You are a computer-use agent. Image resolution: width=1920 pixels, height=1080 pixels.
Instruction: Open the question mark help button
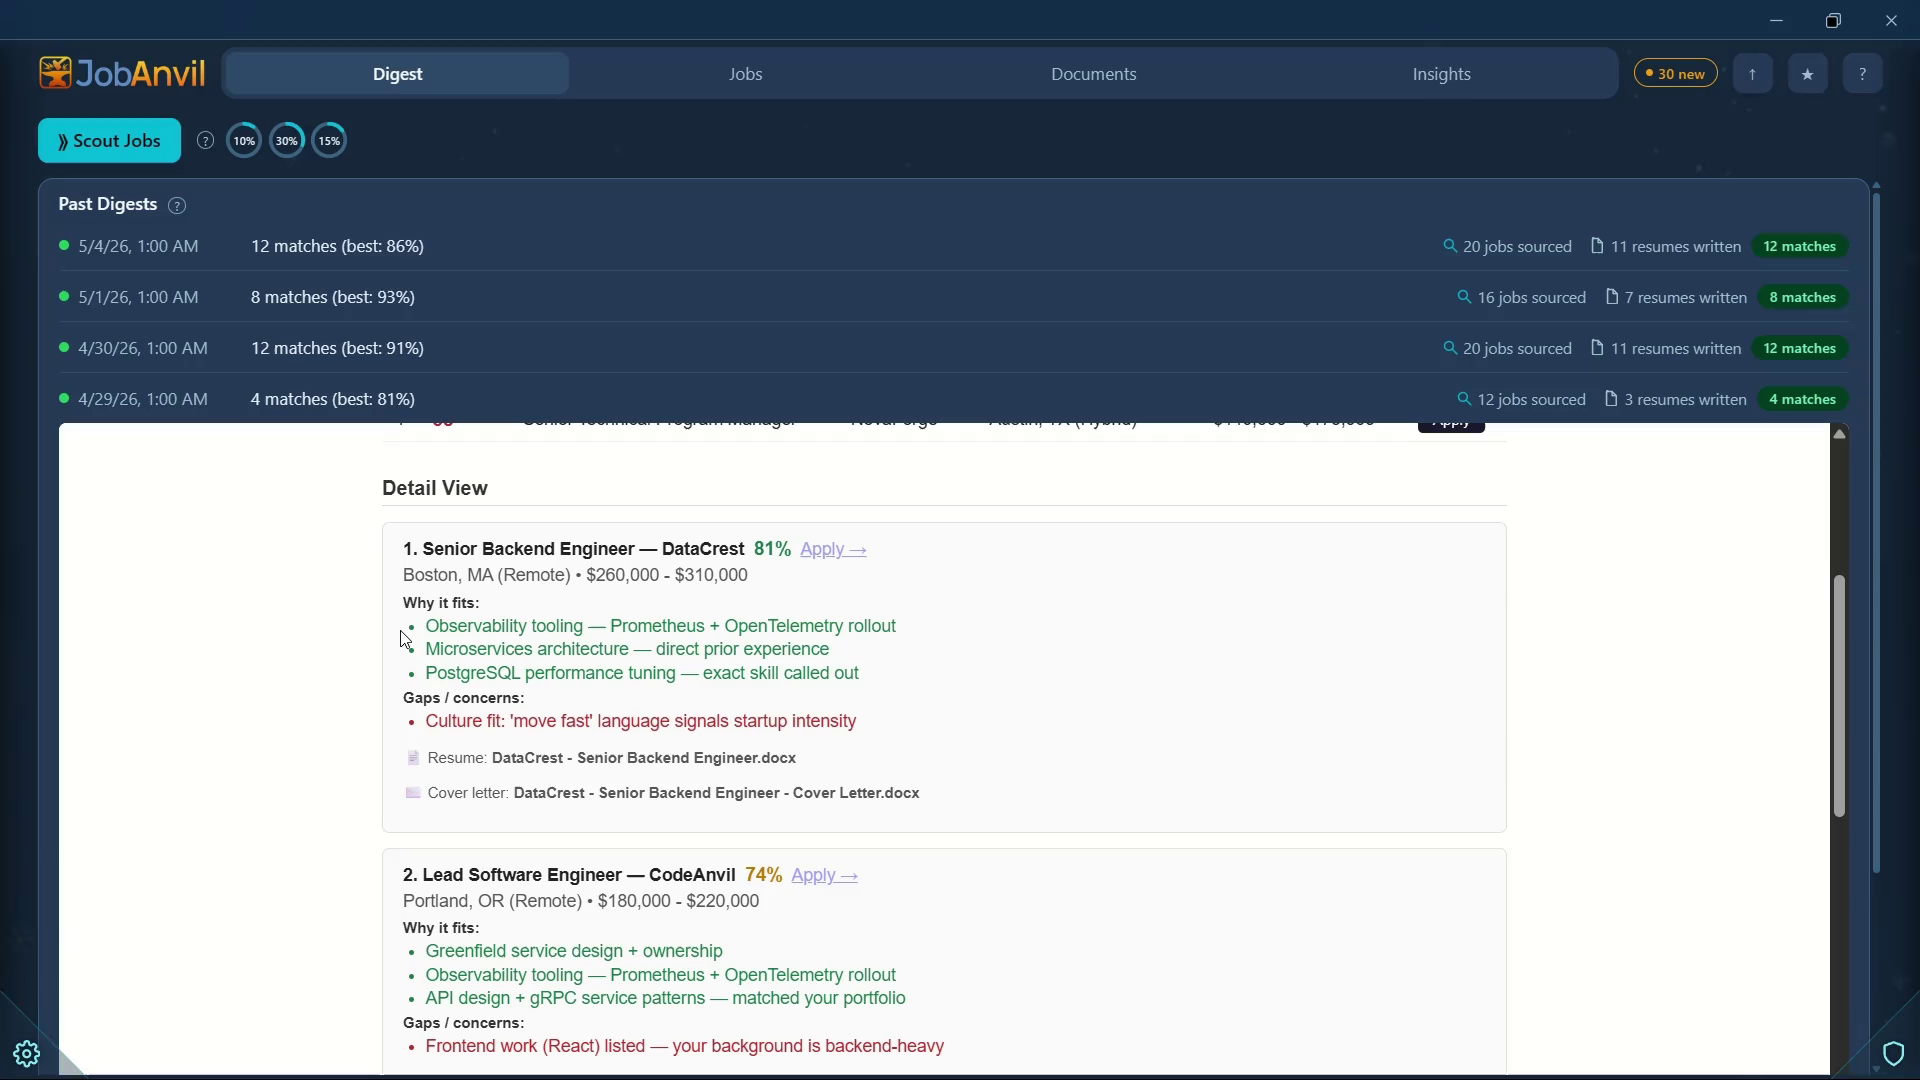[1862, 74]
